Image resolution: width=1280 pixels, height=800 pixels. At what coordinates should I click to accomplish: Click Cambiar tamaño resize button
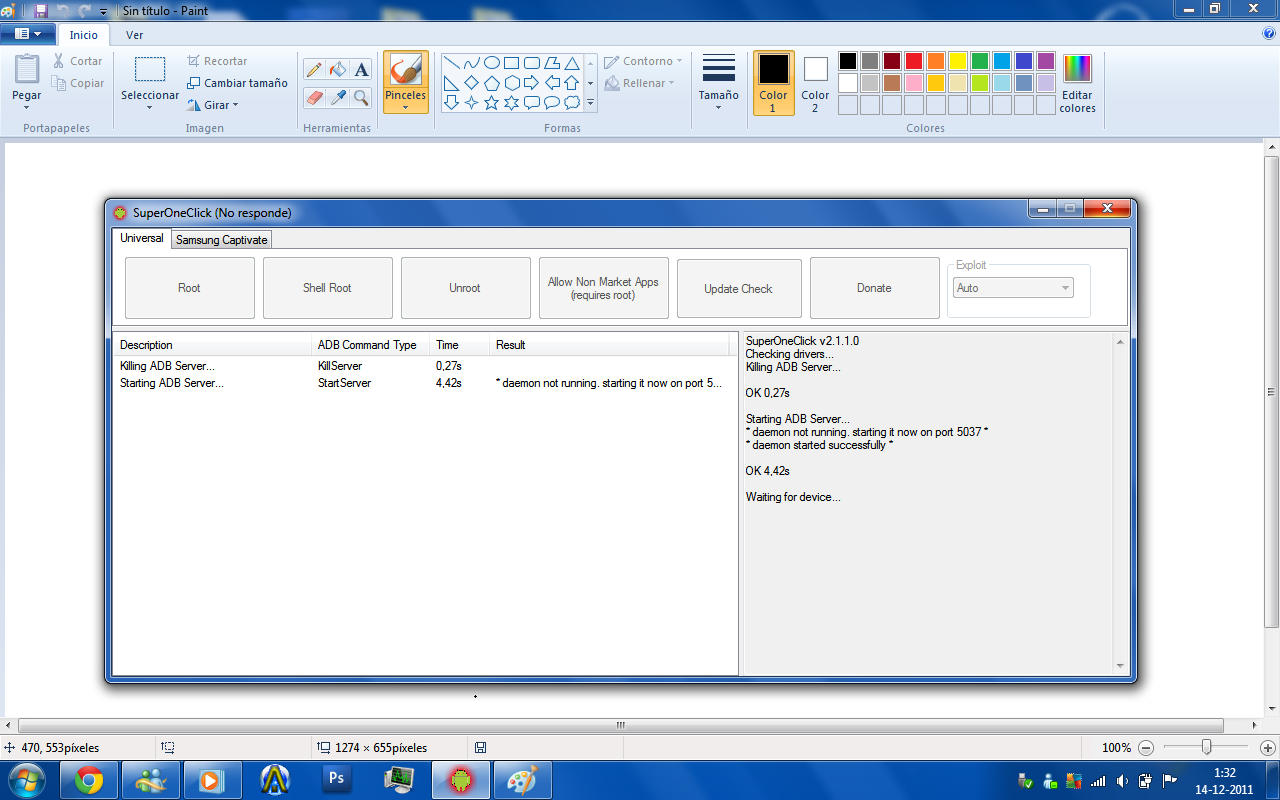[x=237, y=83]
